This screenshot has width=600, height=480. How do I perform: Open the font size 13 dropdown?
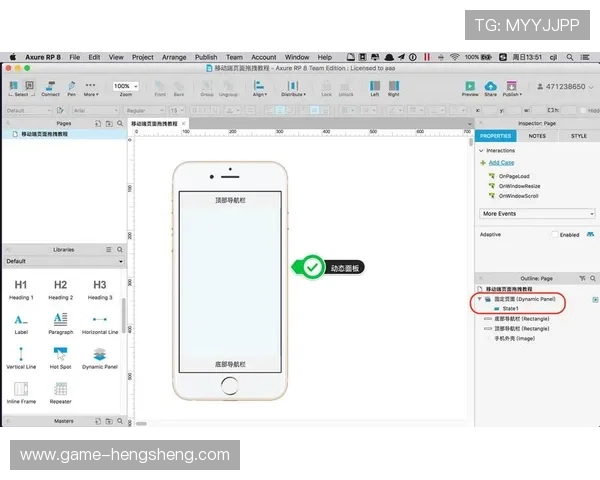click(x=176, y=110)
